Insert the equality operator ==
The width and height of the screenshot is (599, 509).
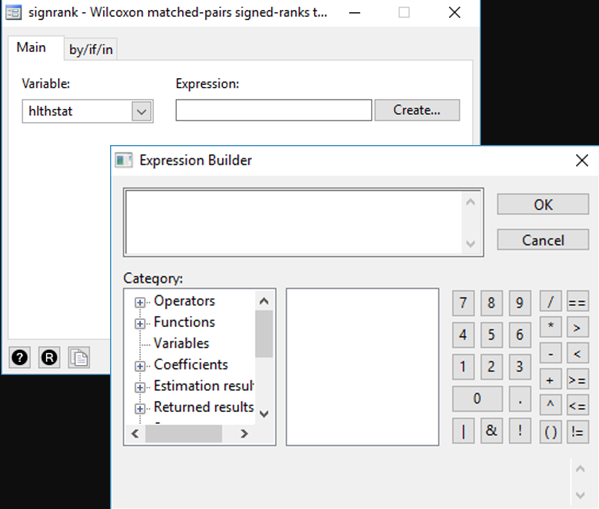(578, 301)
